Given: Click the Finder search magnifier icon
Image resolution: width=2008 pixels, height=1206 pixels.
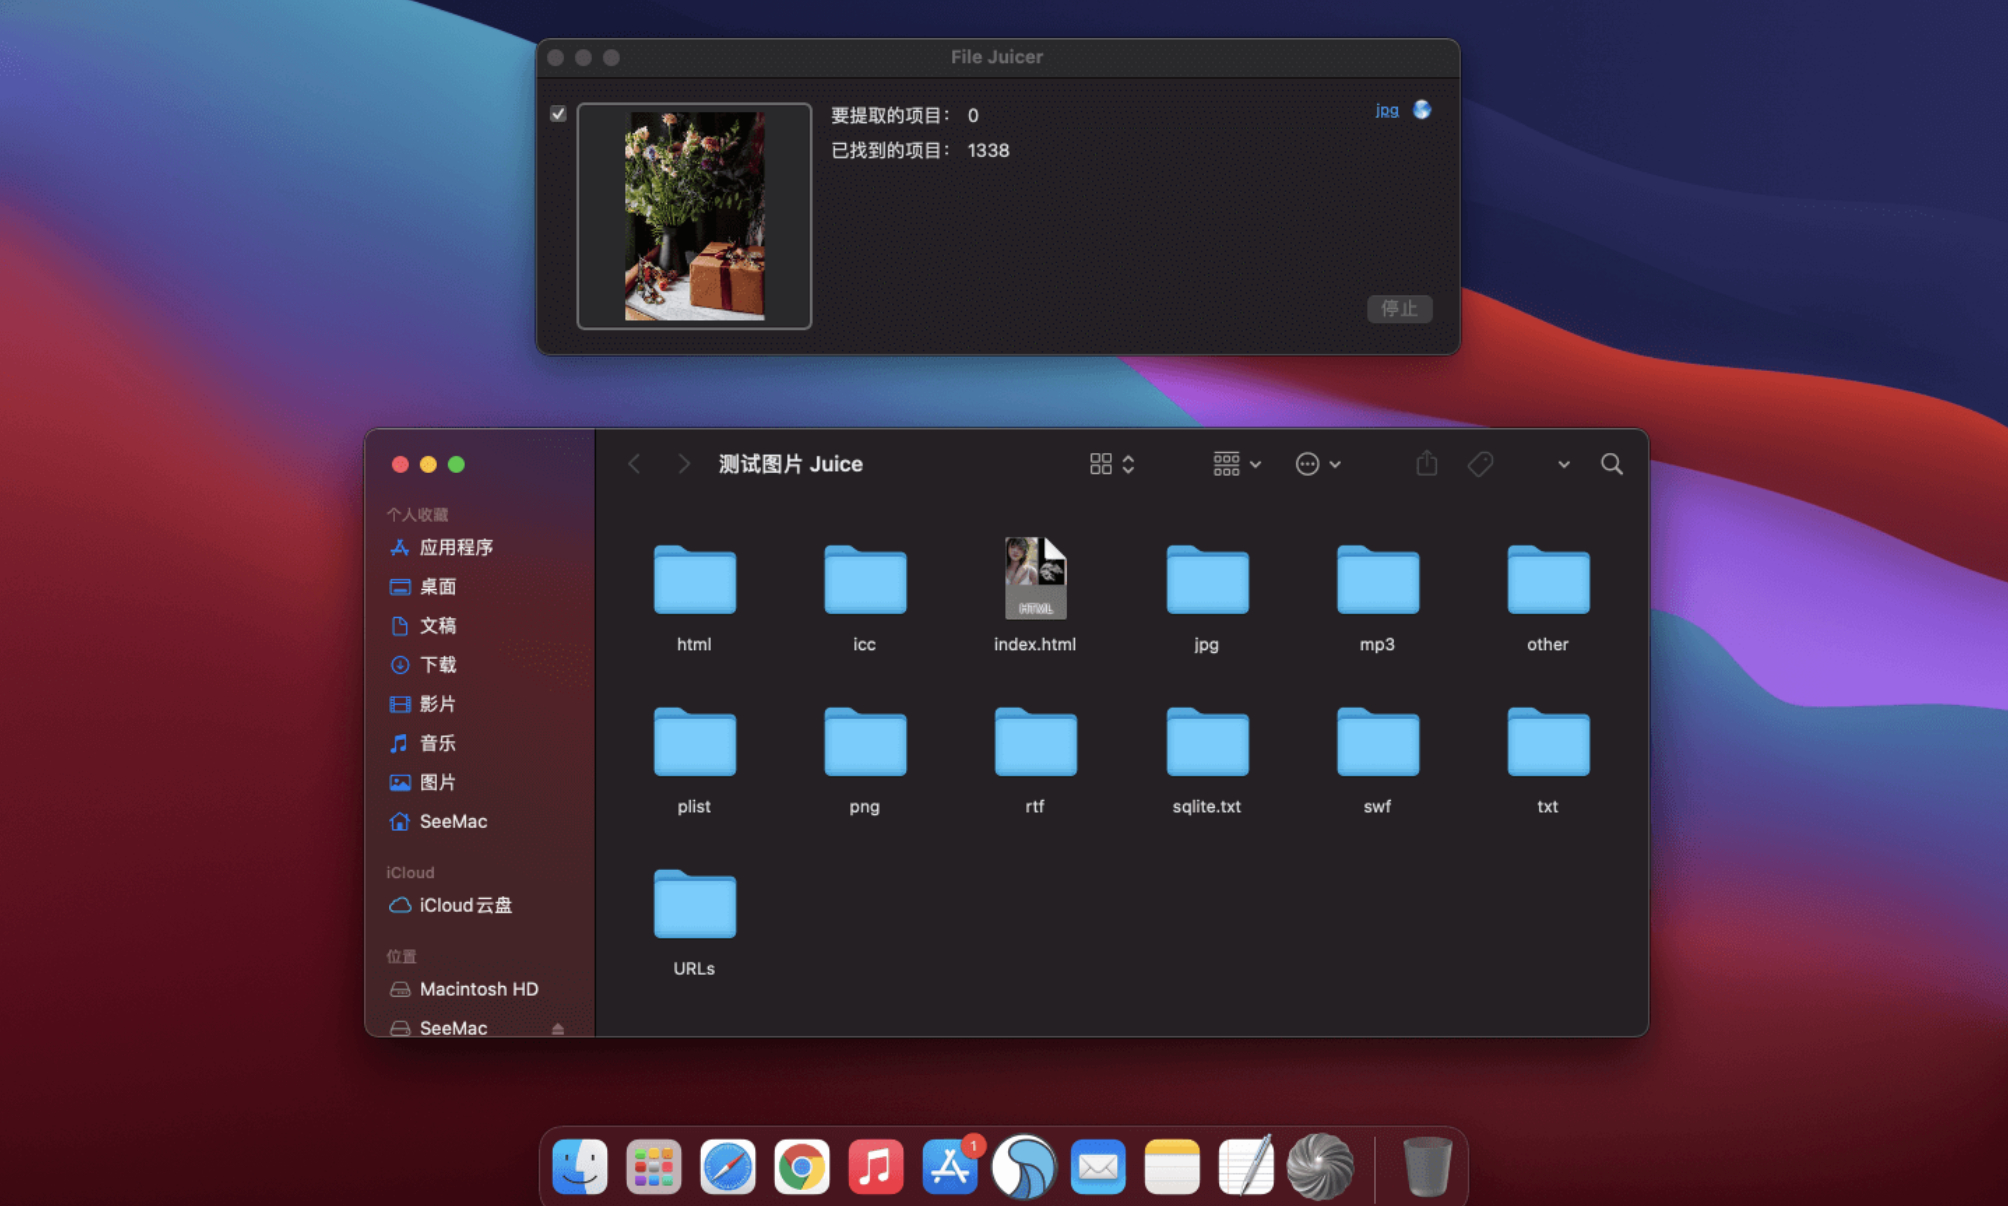Looking at the screenshot, I should pos(1611,464).
